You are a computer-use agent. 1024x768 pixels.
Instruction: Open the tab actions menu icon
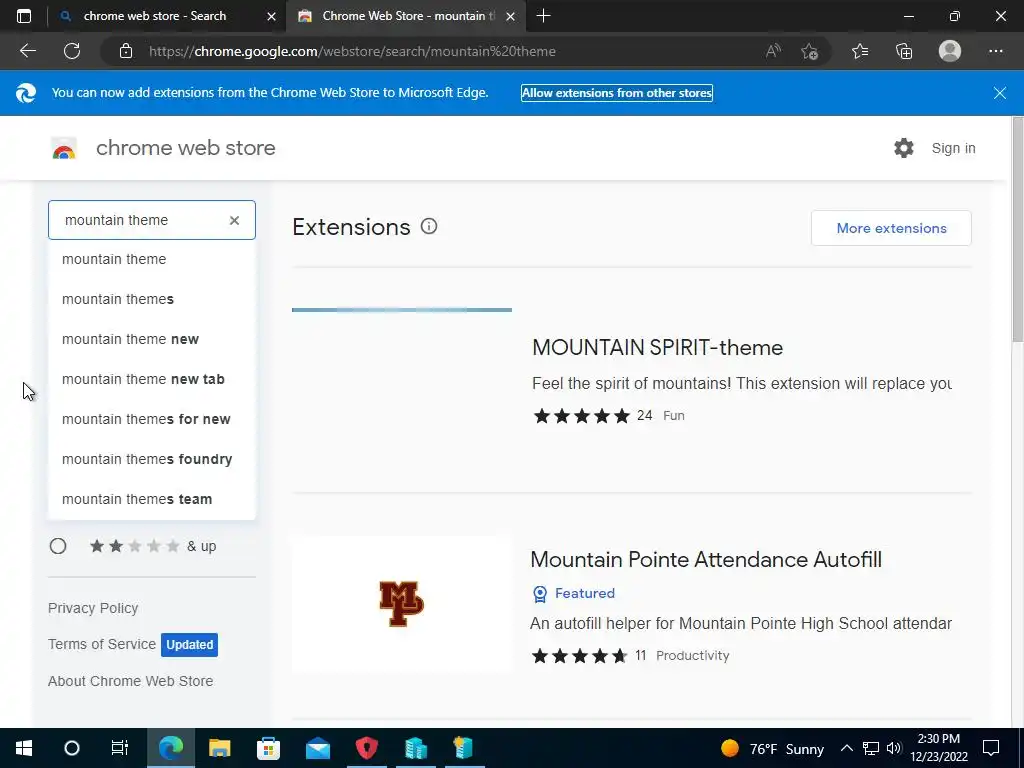pyautogui.click(x=24, y=16)
